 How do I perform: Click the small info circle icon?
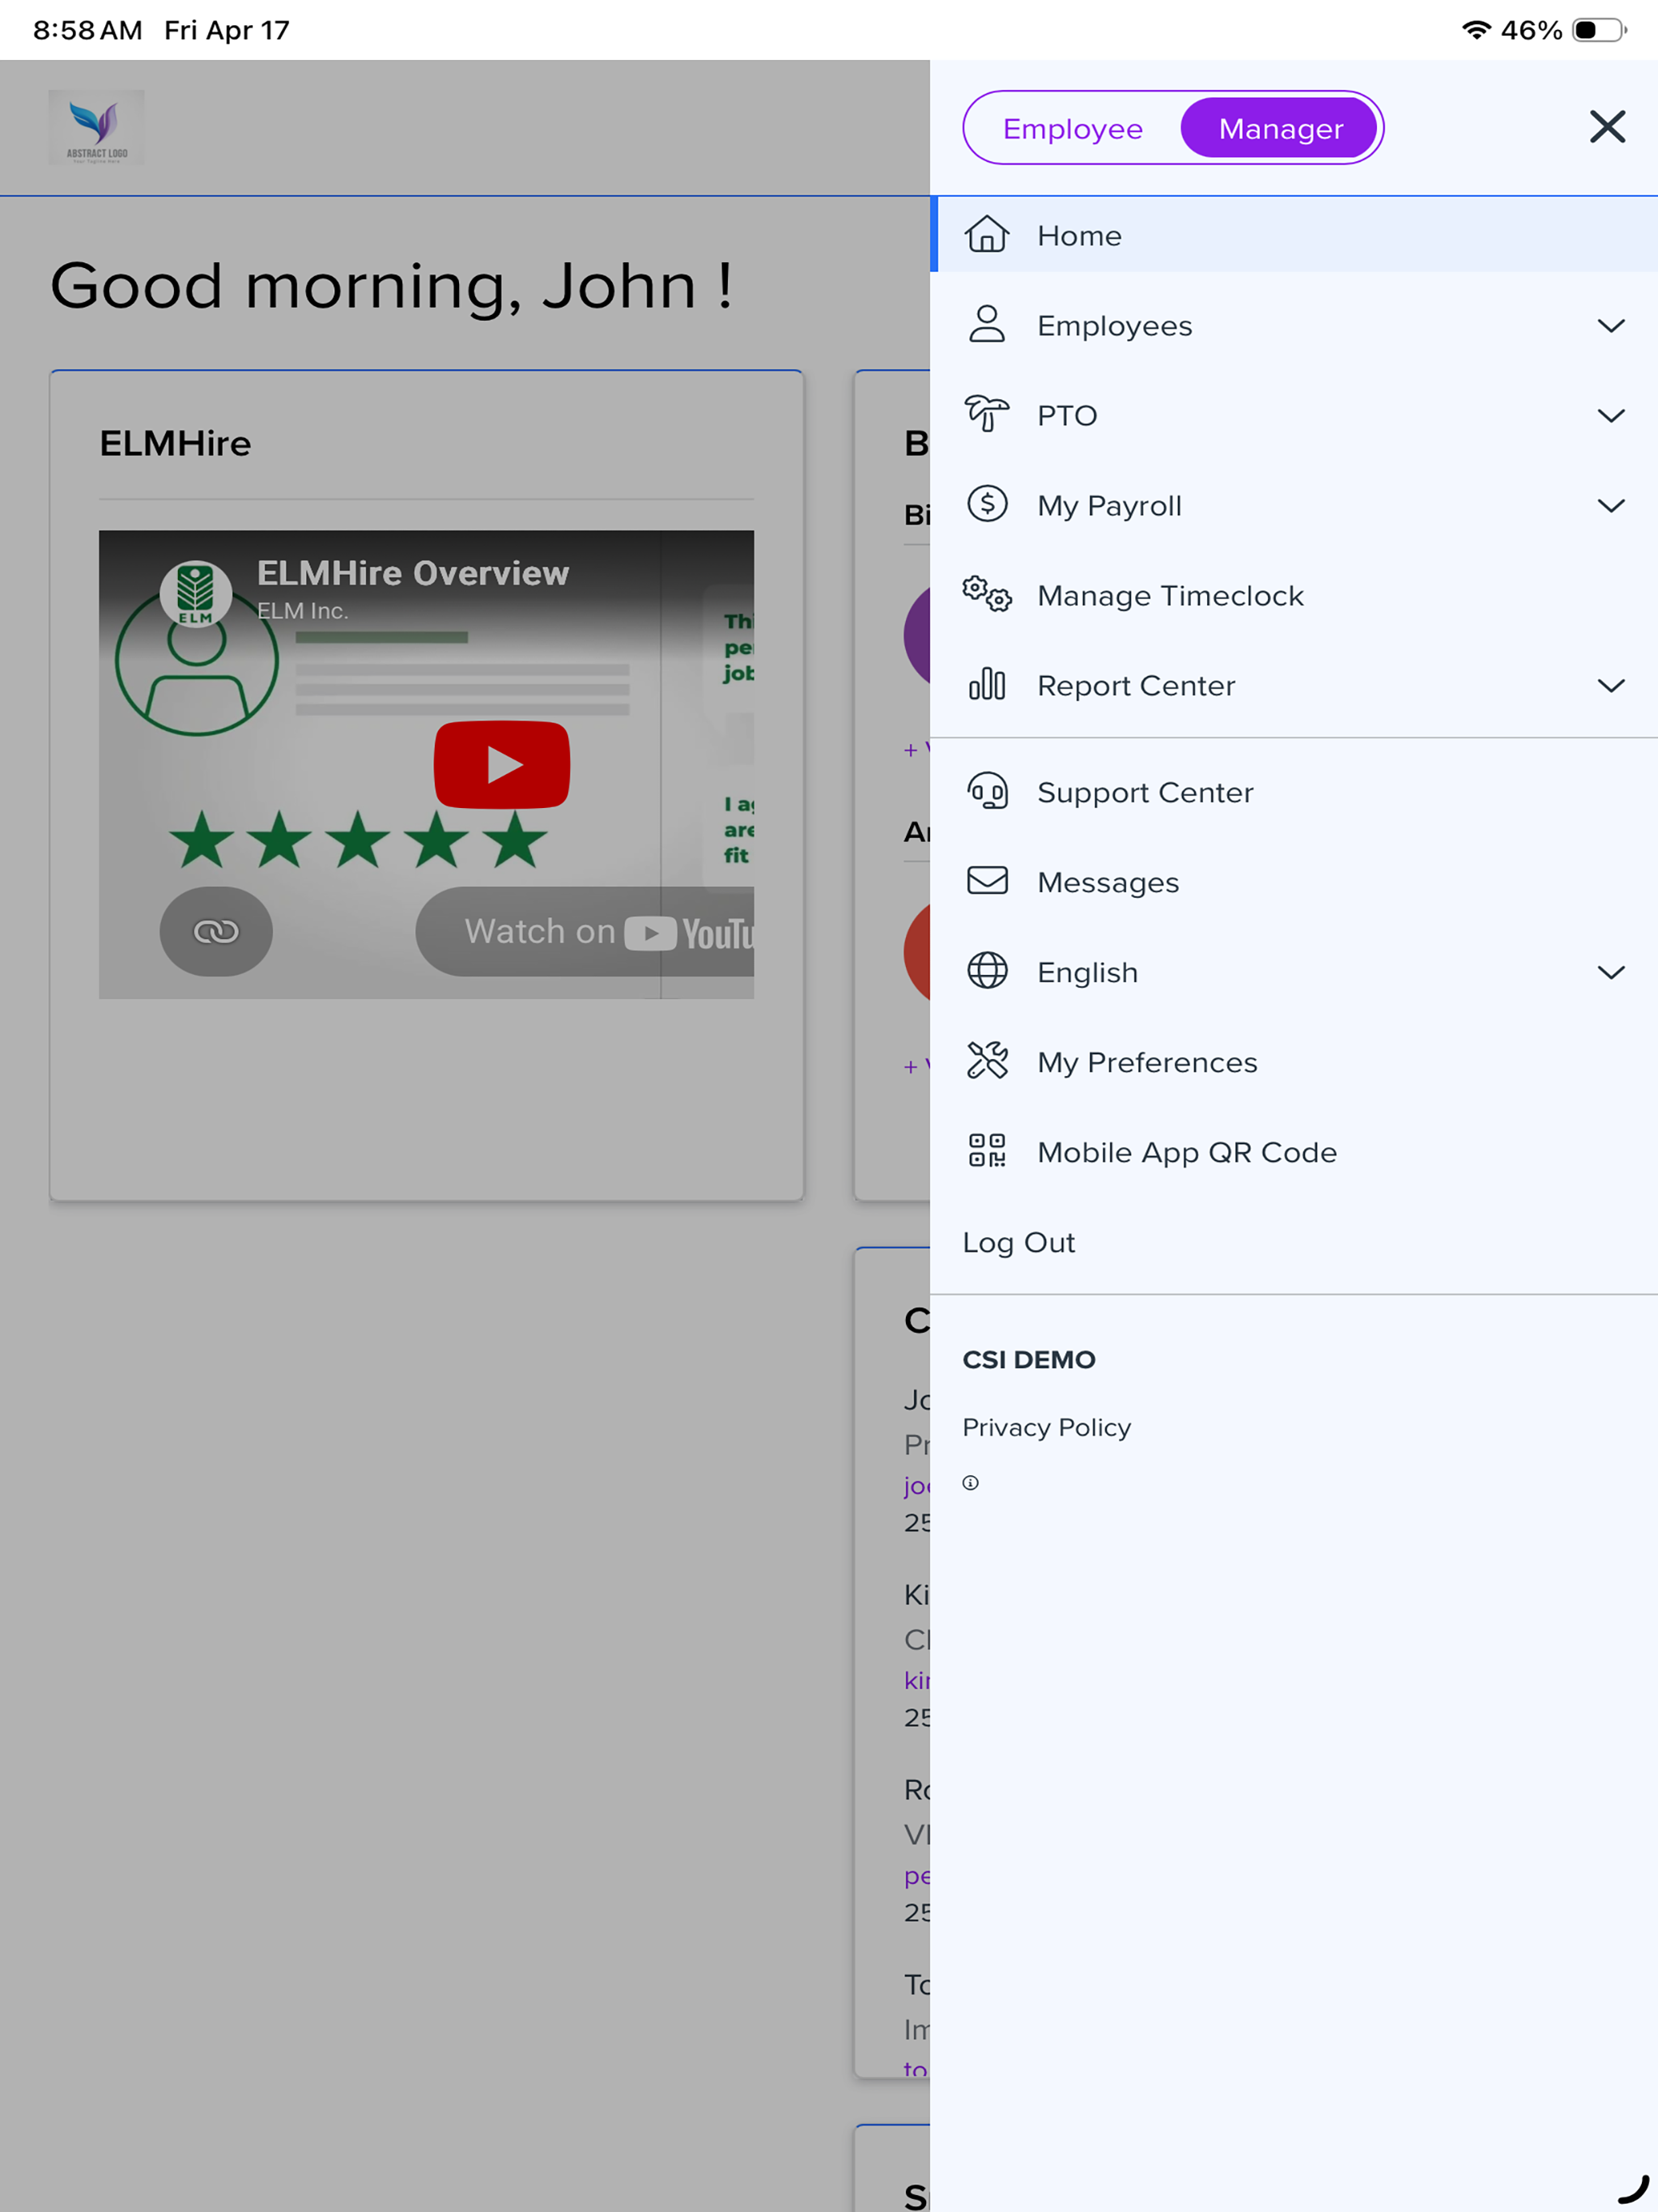click(970, 1483)
